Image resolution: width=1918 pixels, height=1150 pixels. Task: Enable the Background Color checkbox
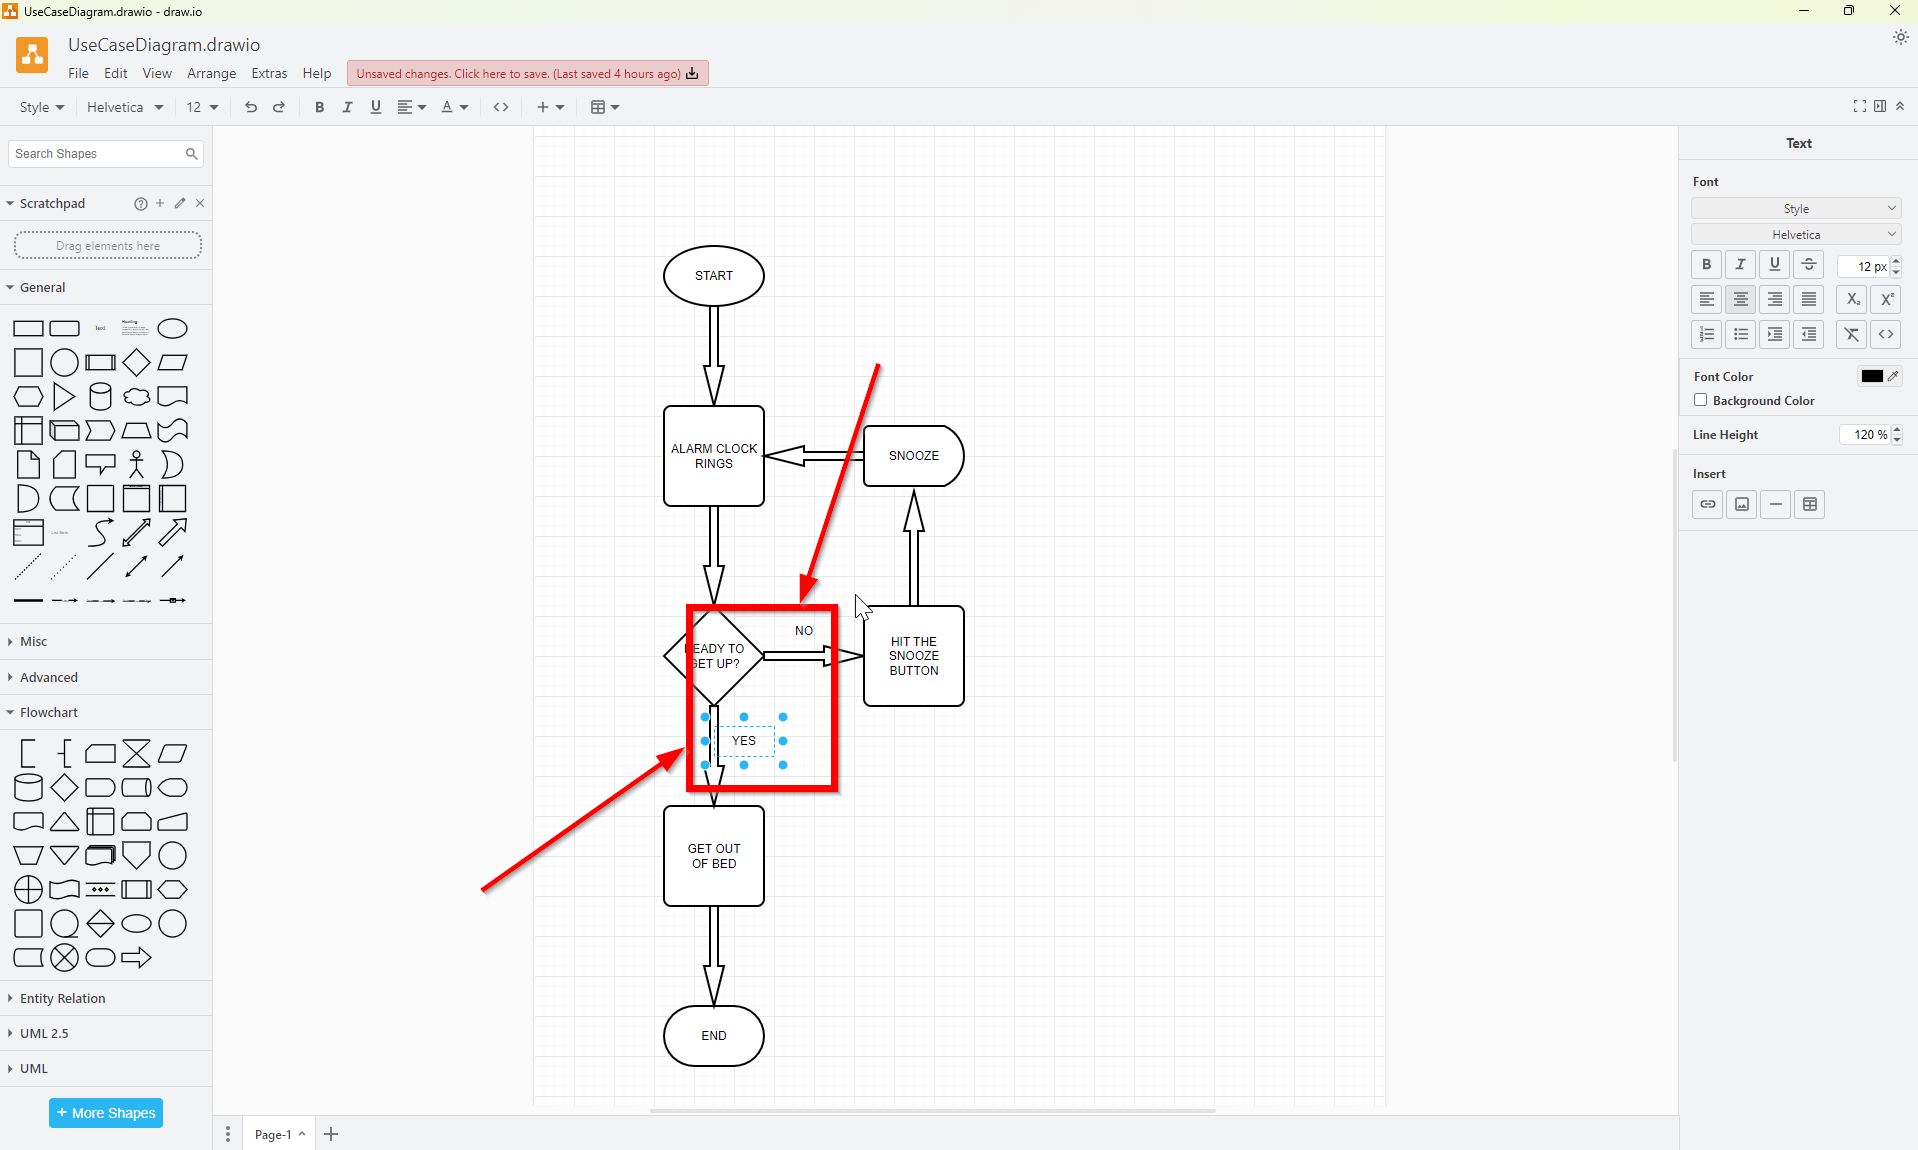pos(1700,400)
